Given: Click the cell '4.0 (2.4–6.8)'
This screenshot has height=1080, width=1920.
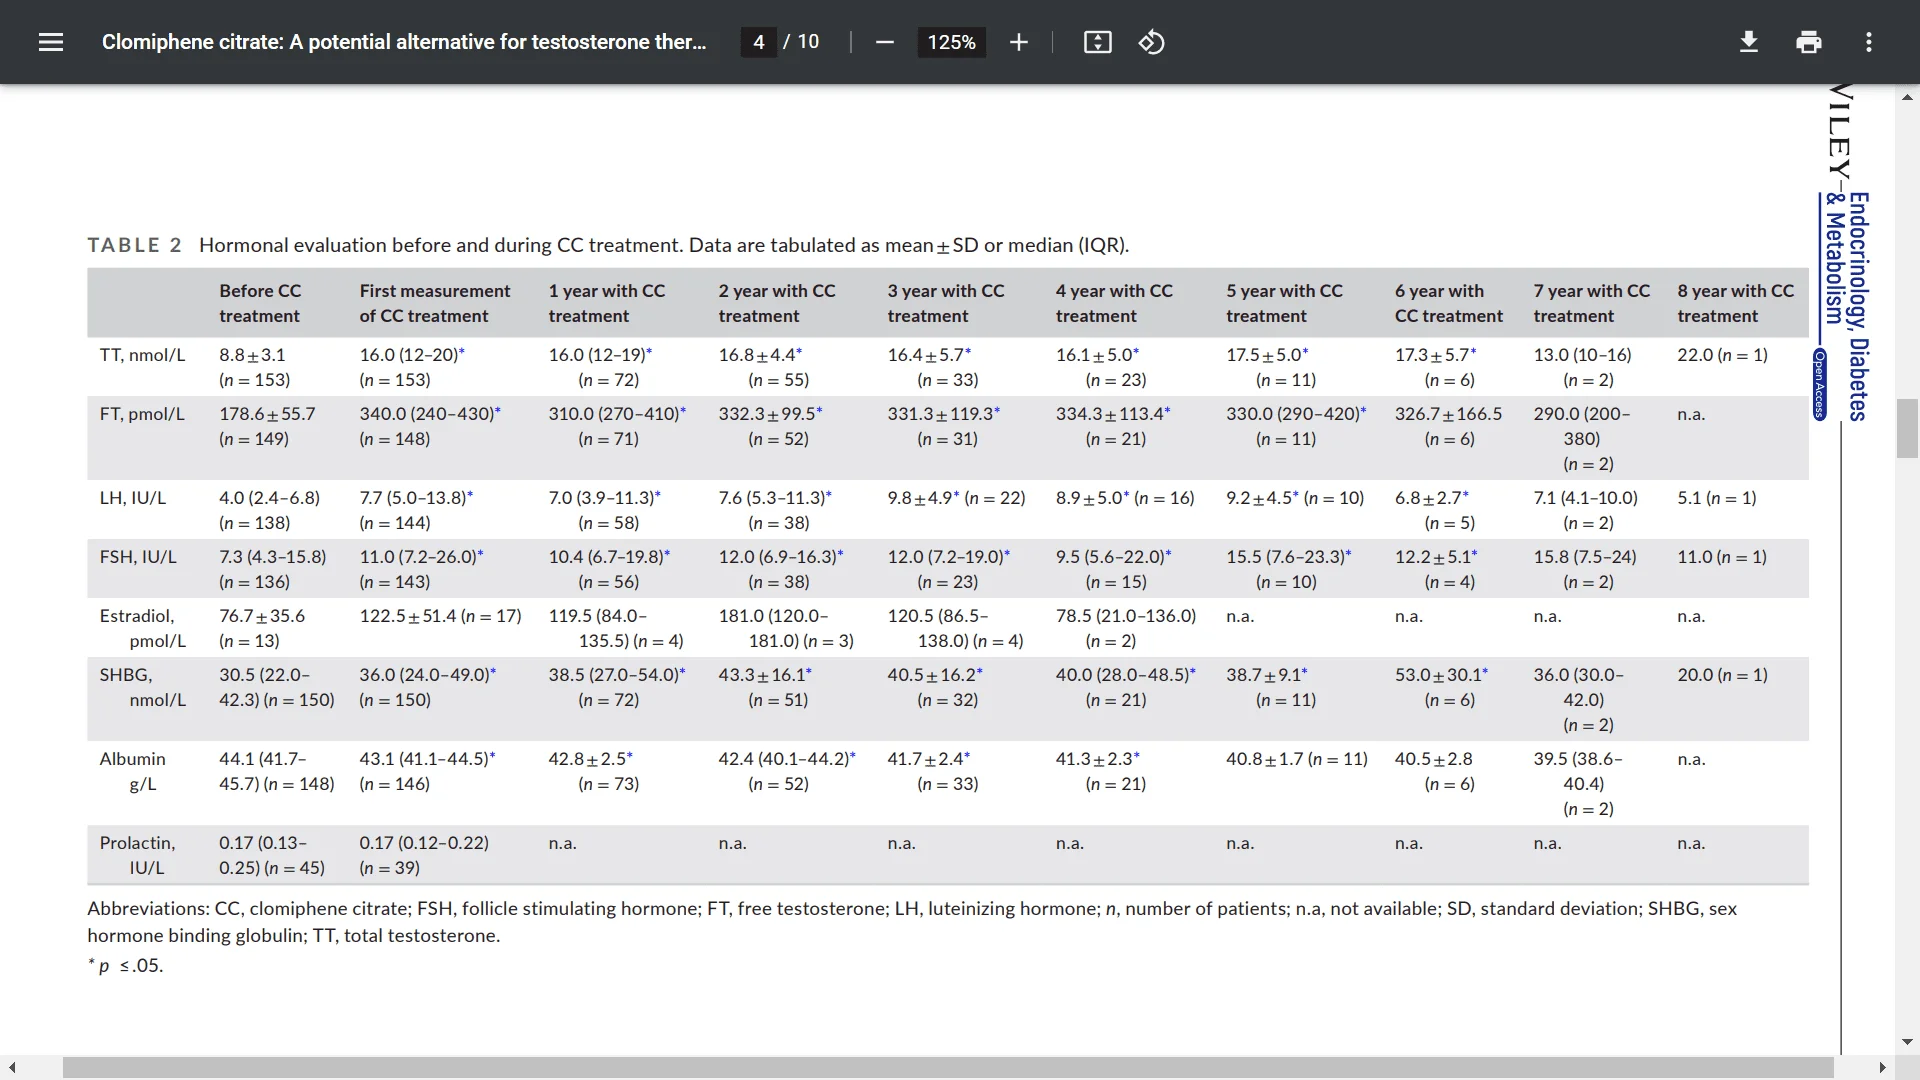Looking at the screenshot, I should coord(269,498).
